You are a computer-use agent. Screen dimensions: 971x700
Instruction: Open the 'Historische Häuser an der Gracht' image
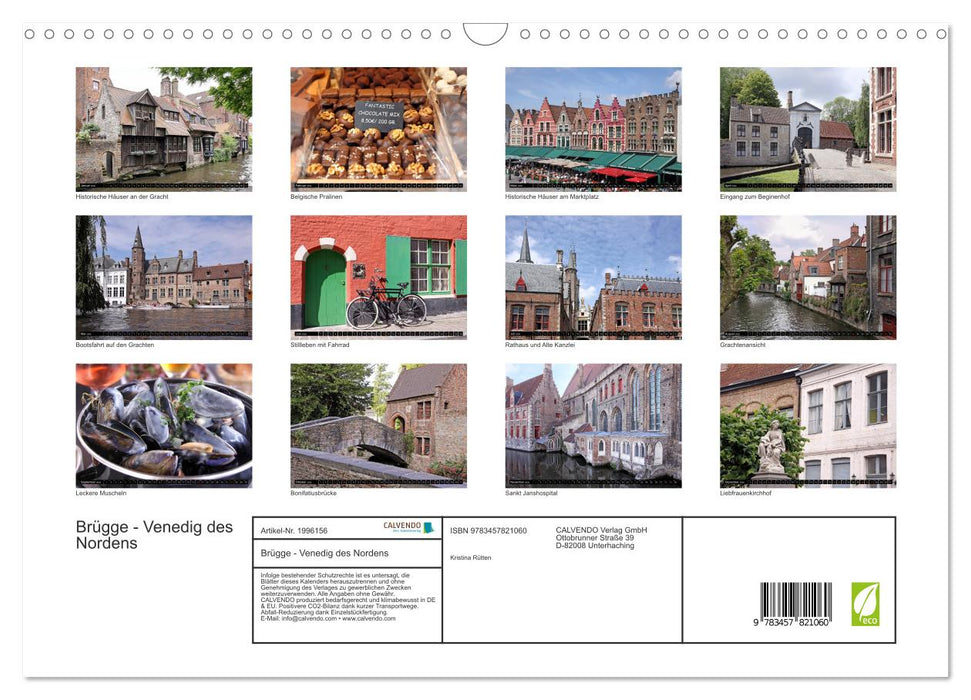pyautogui.click(x=163, y=128)
